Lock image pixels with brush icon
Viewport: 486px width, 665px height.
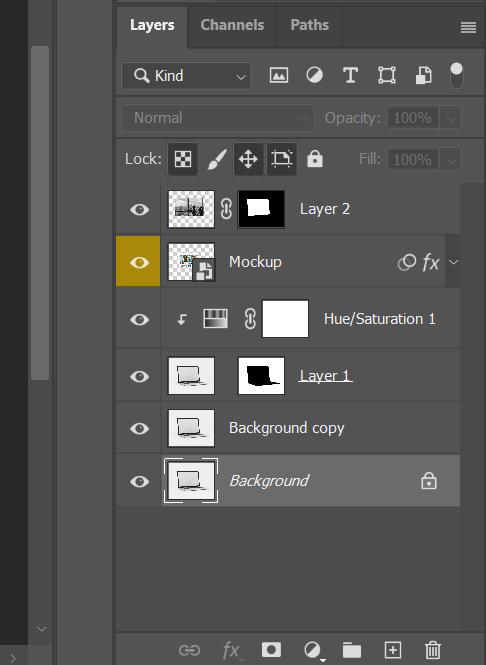click(217, 159)
